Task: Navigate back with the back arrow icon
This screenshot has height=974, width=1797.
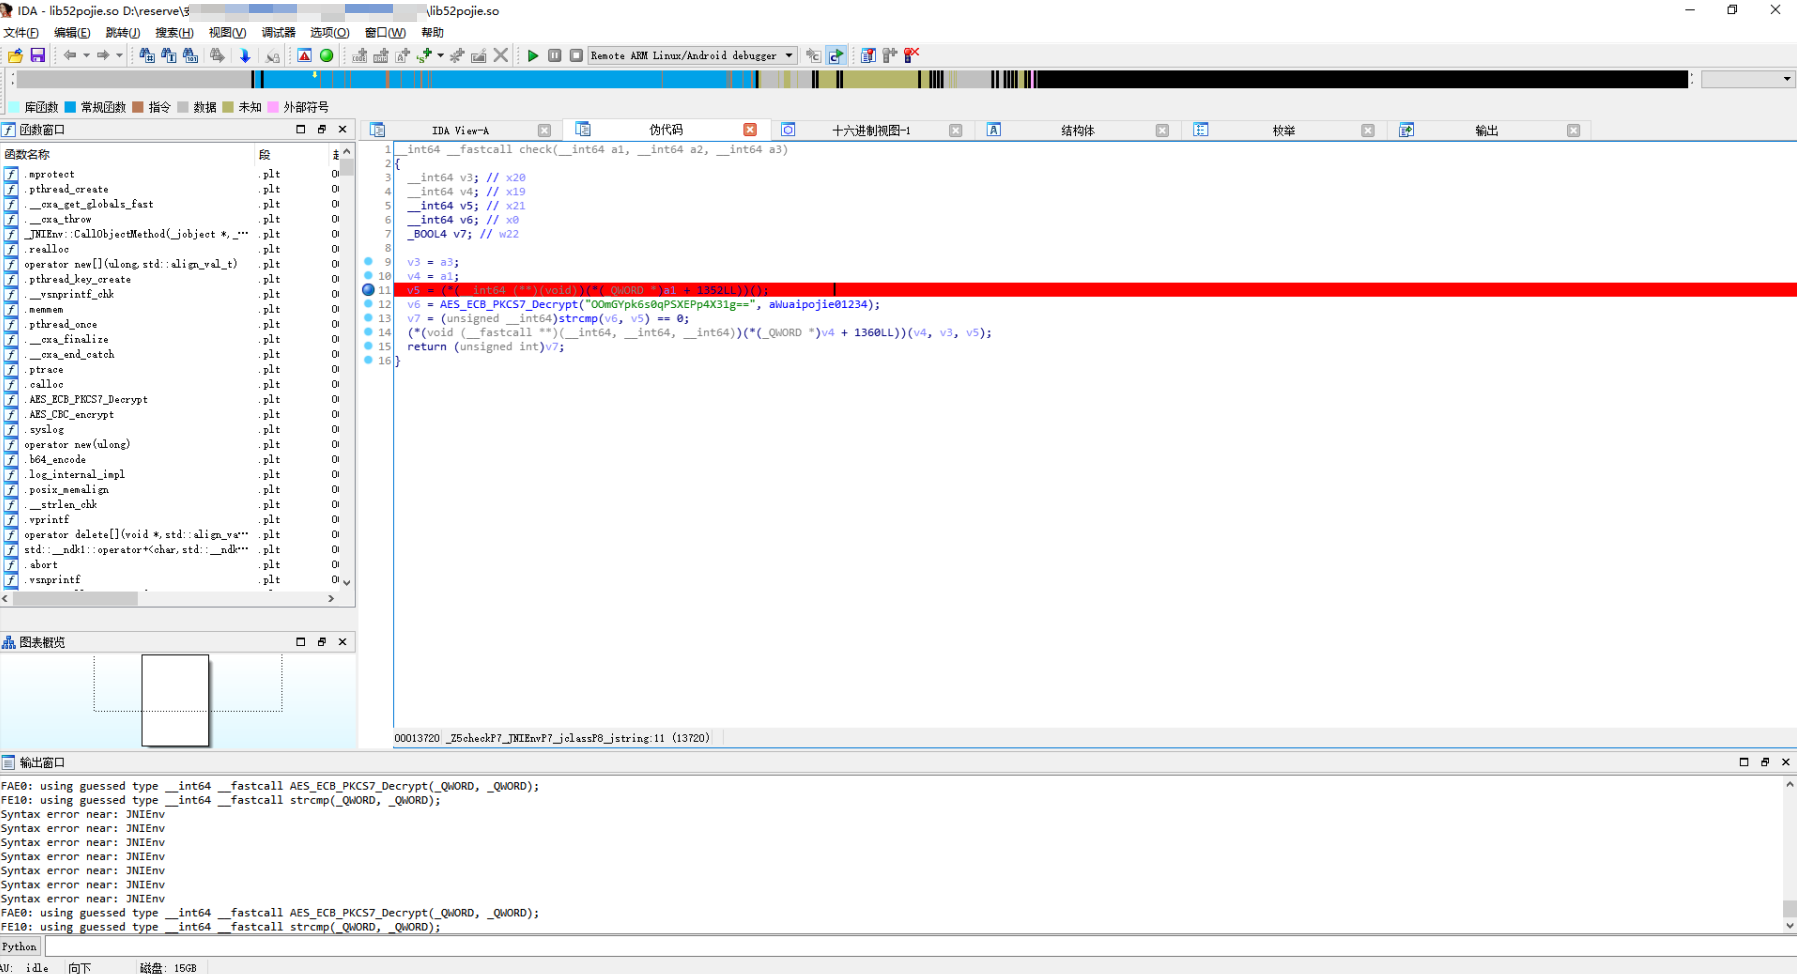Action: coord(69,55)
